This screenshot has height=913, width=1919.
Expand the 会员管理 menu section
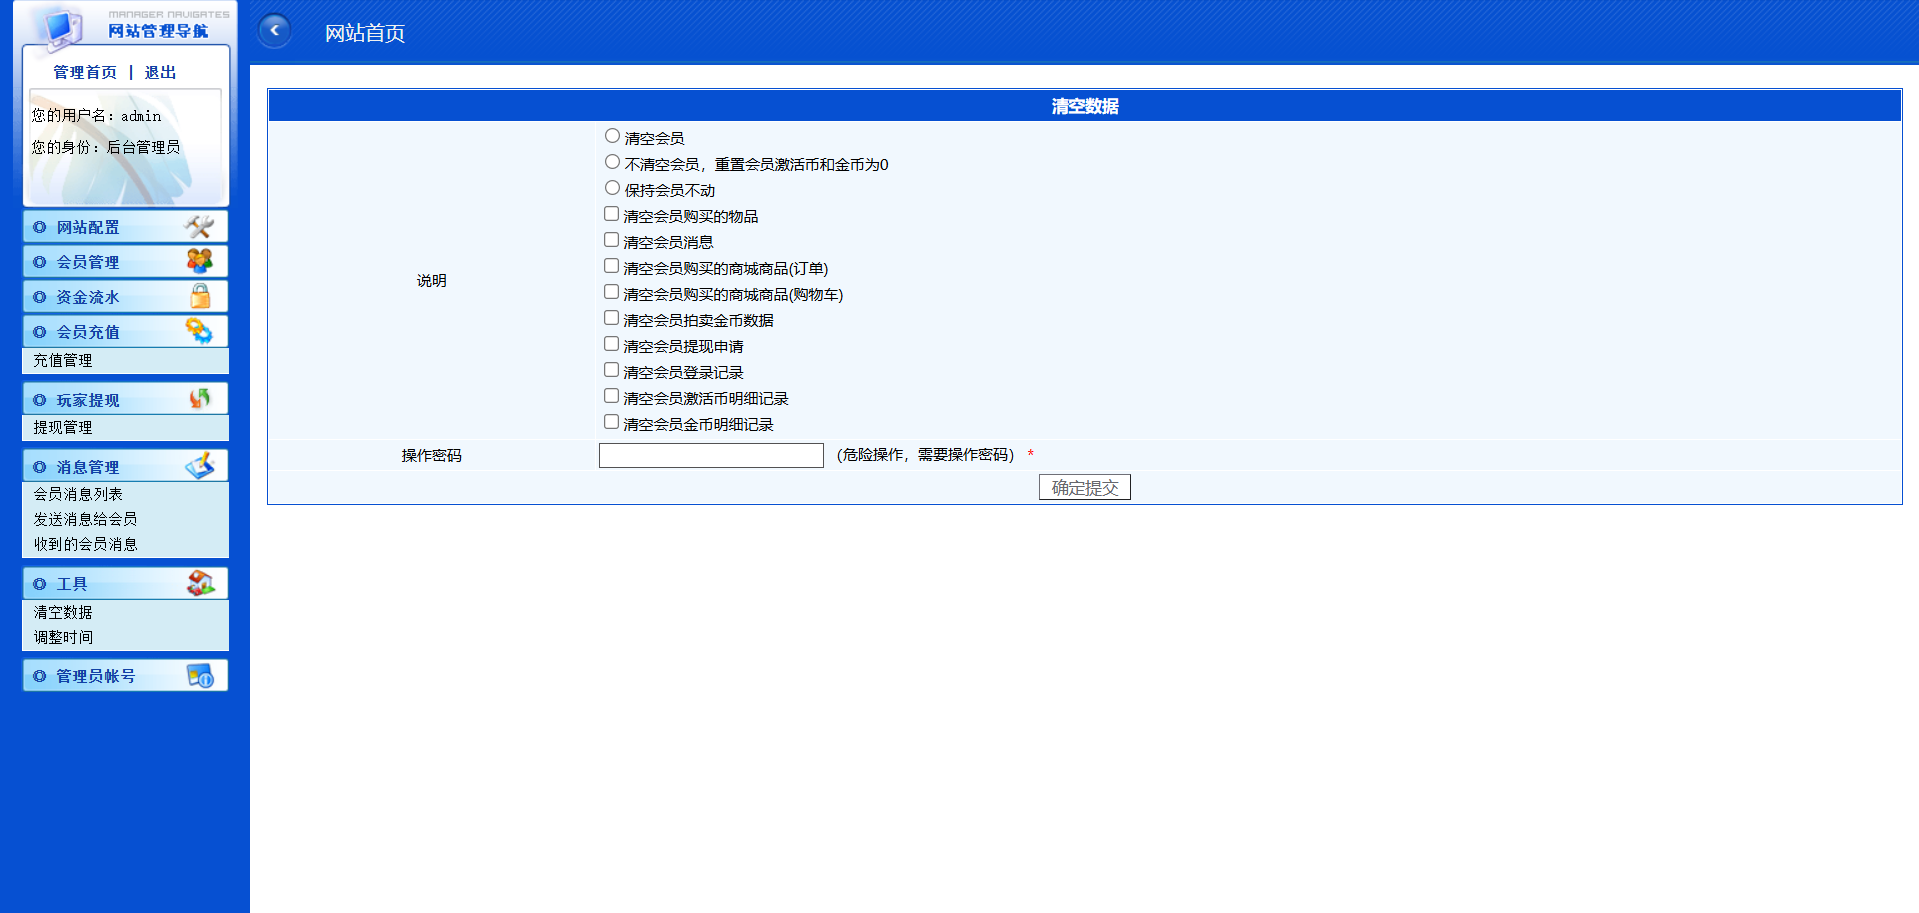[x=125, y=262]
